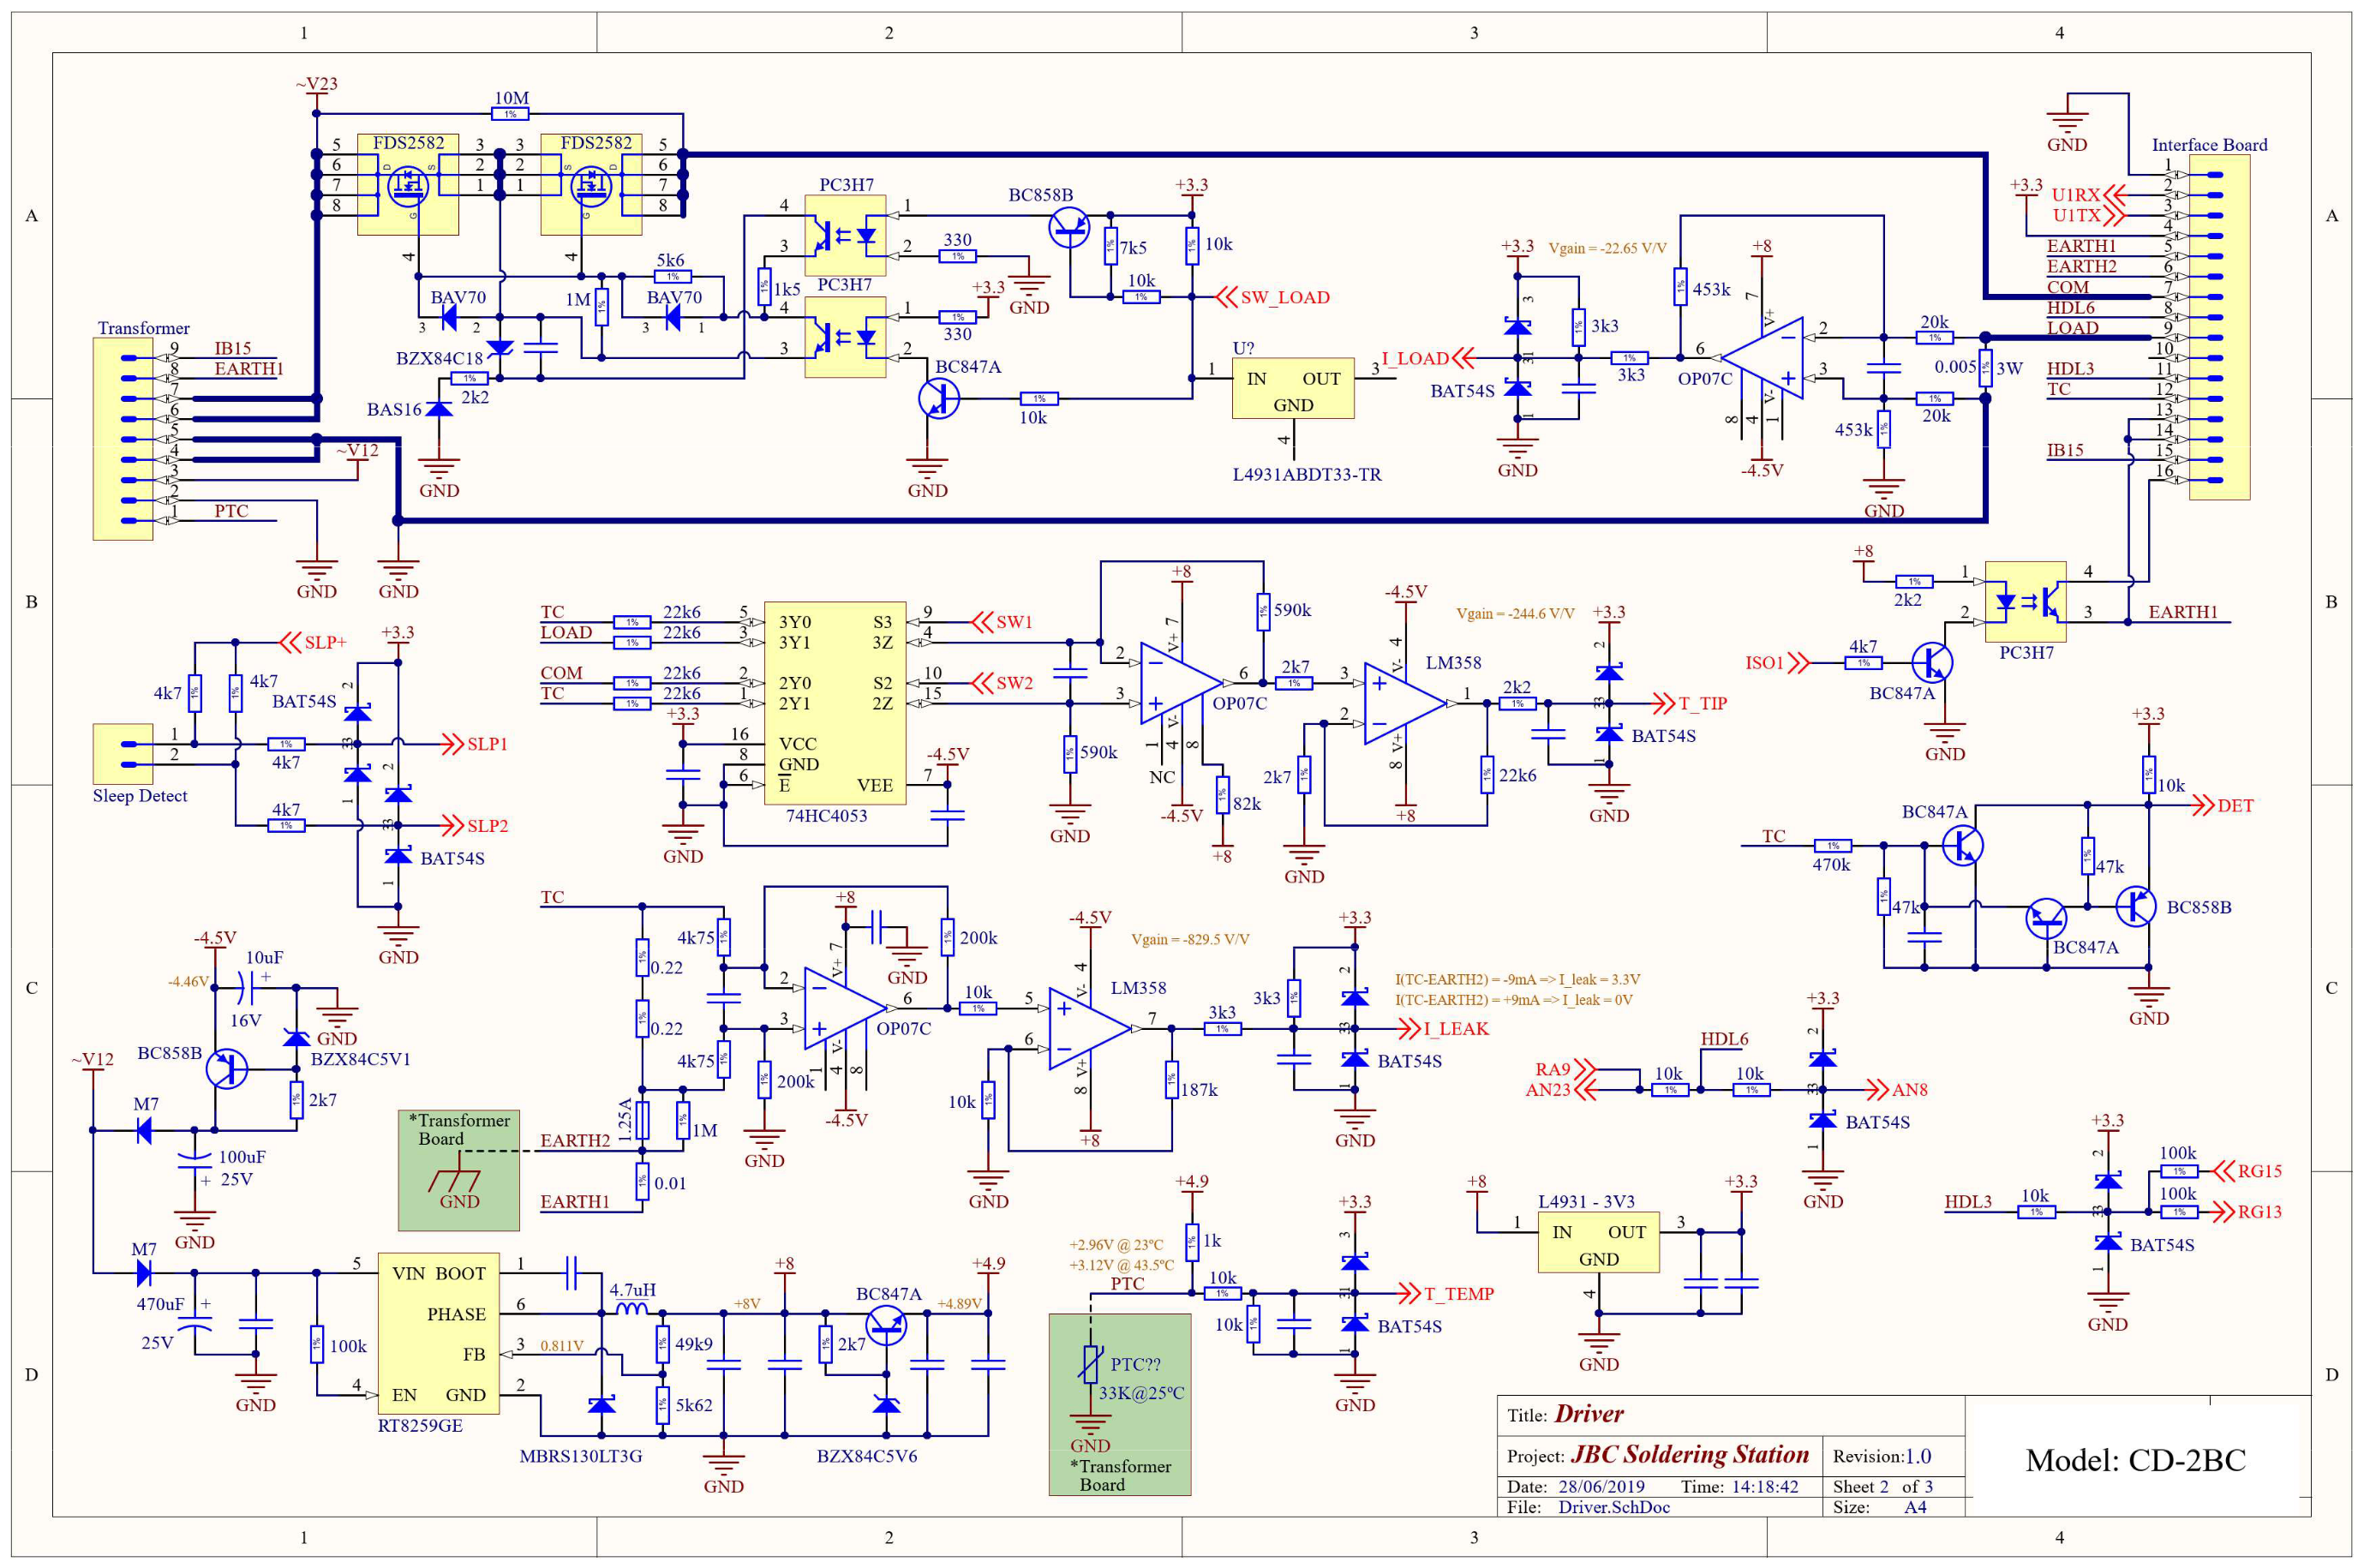
Task: Select the 5k62 resistor symbol
Action: (662, 1404)
